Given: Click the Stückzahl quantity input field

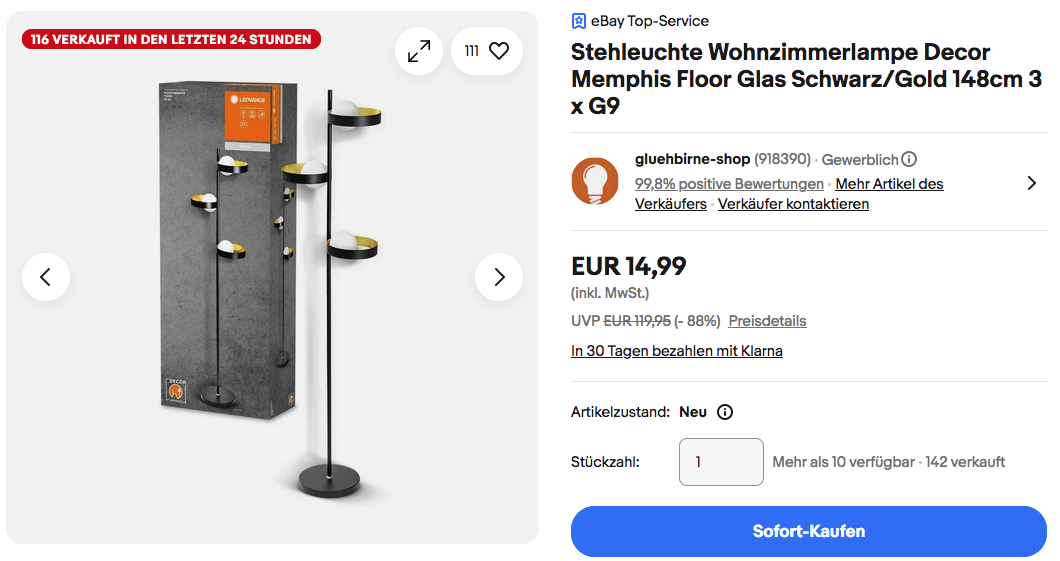Looking at the screenshot, I should [720, 462].
